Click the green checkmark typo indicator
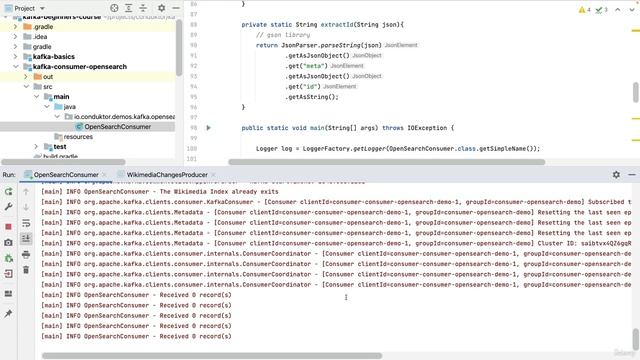Viewport: 640px width, 360px height. (x=601, y=9)
